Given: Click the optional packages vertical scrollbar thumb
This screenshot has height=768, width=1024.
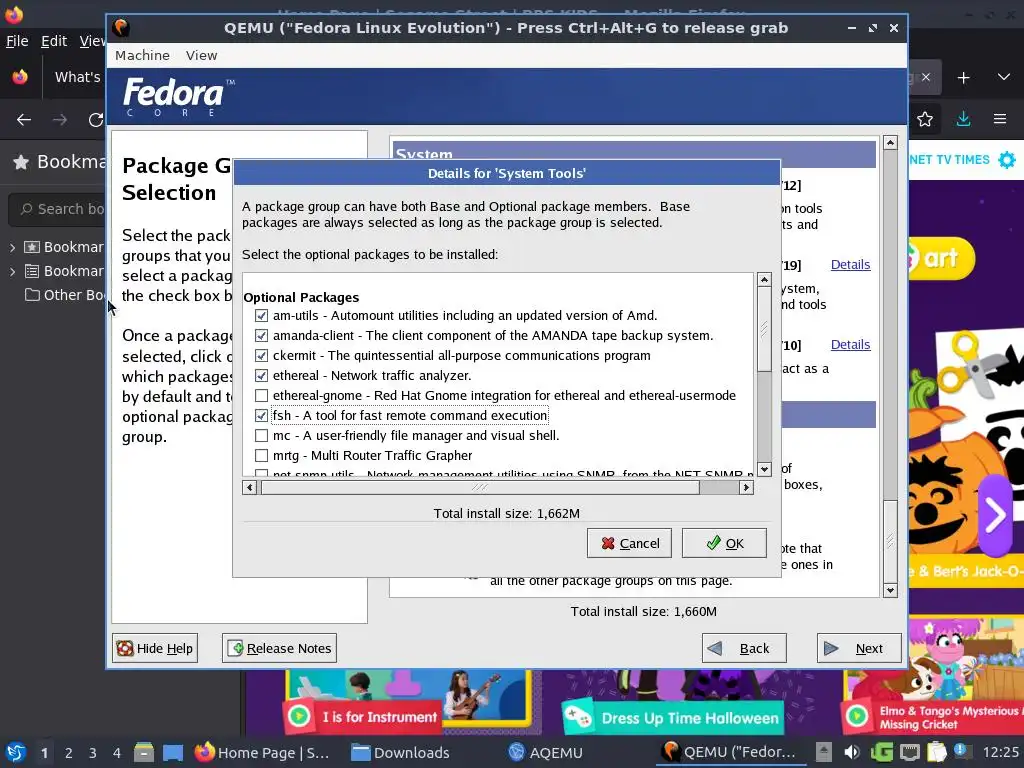Looking at the screenshot, I should click(764, 329).
